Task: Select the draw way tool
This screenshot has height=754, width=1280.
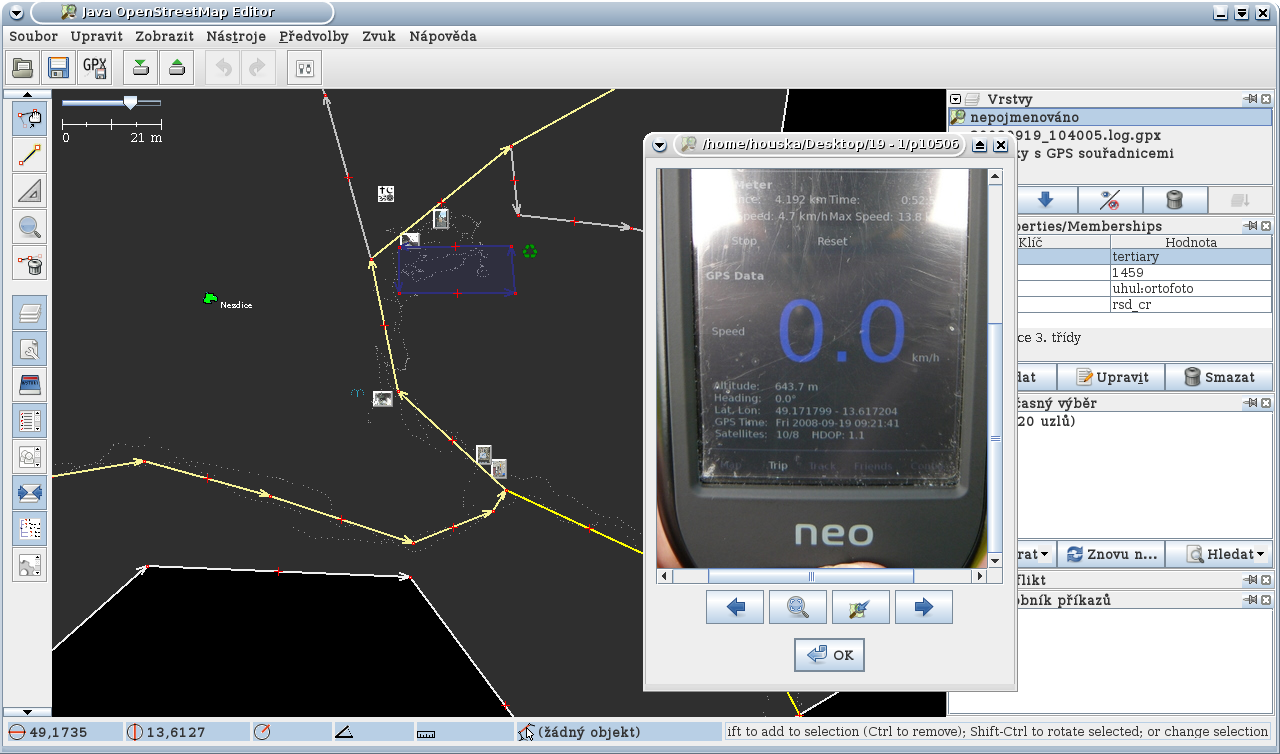Action: tap(30, 155)
